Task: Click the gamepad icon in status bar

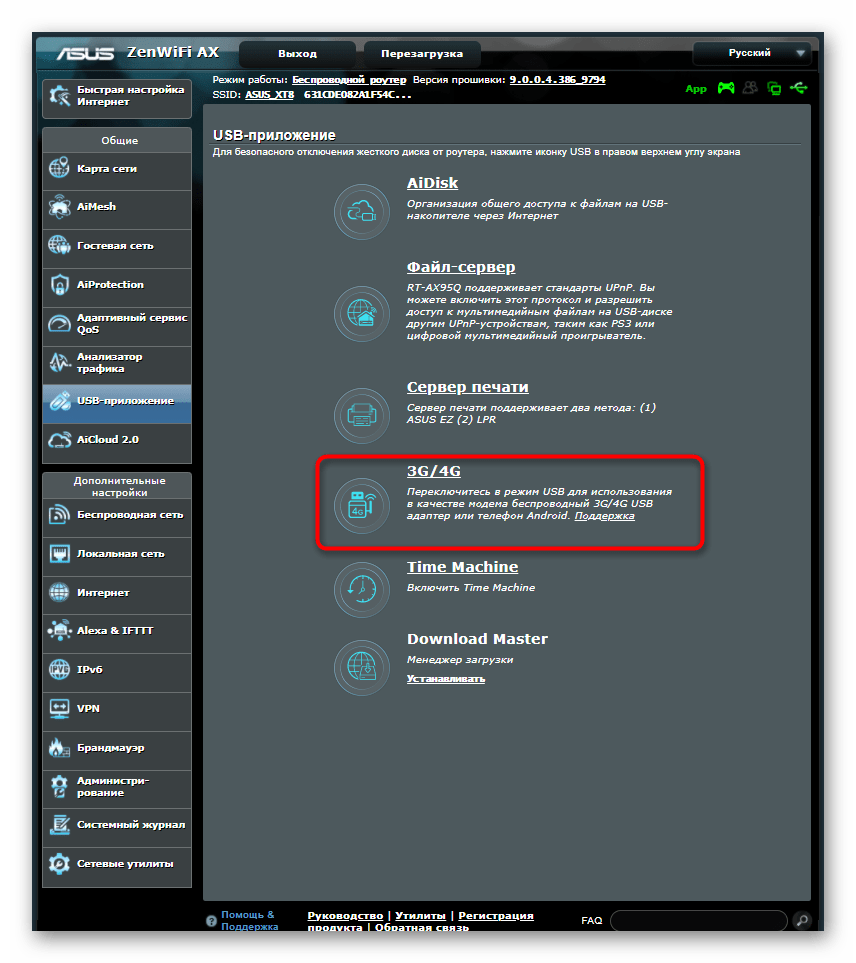Action: point(725,88)
